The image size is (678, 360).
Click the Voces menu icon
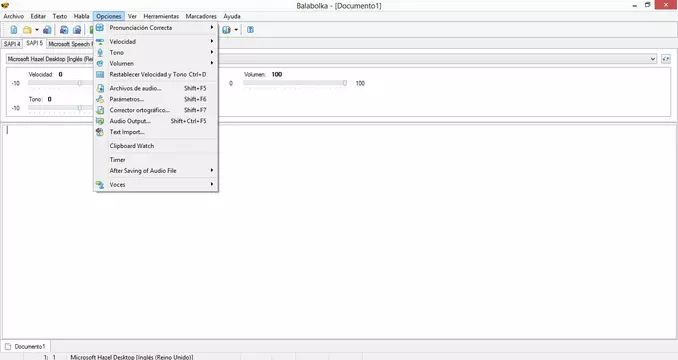(100, 185)
